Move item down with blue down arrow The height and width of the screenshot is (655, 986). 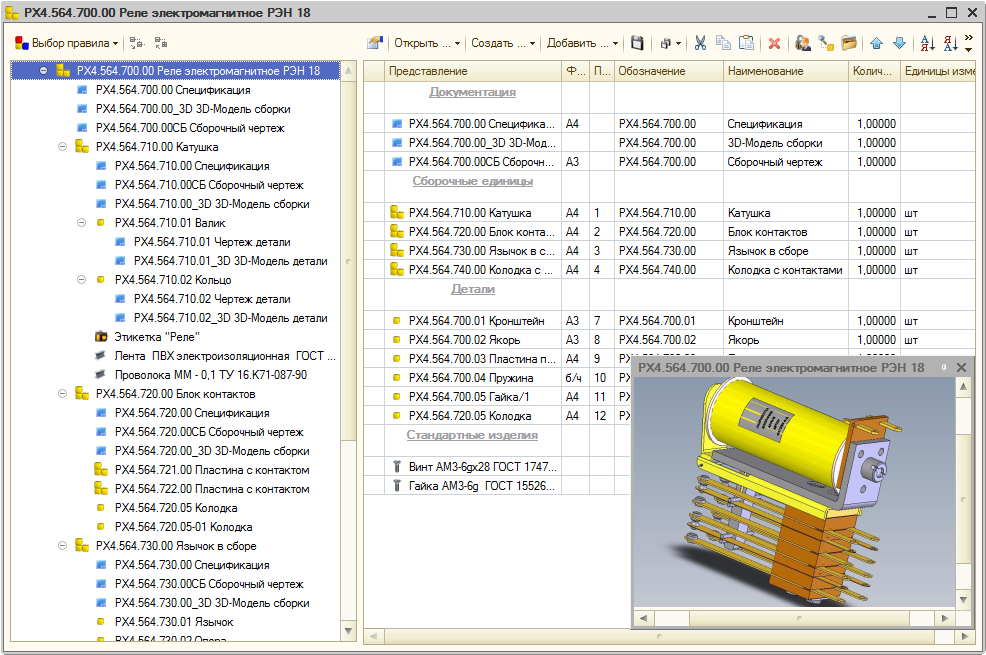(x=899, y=43)
